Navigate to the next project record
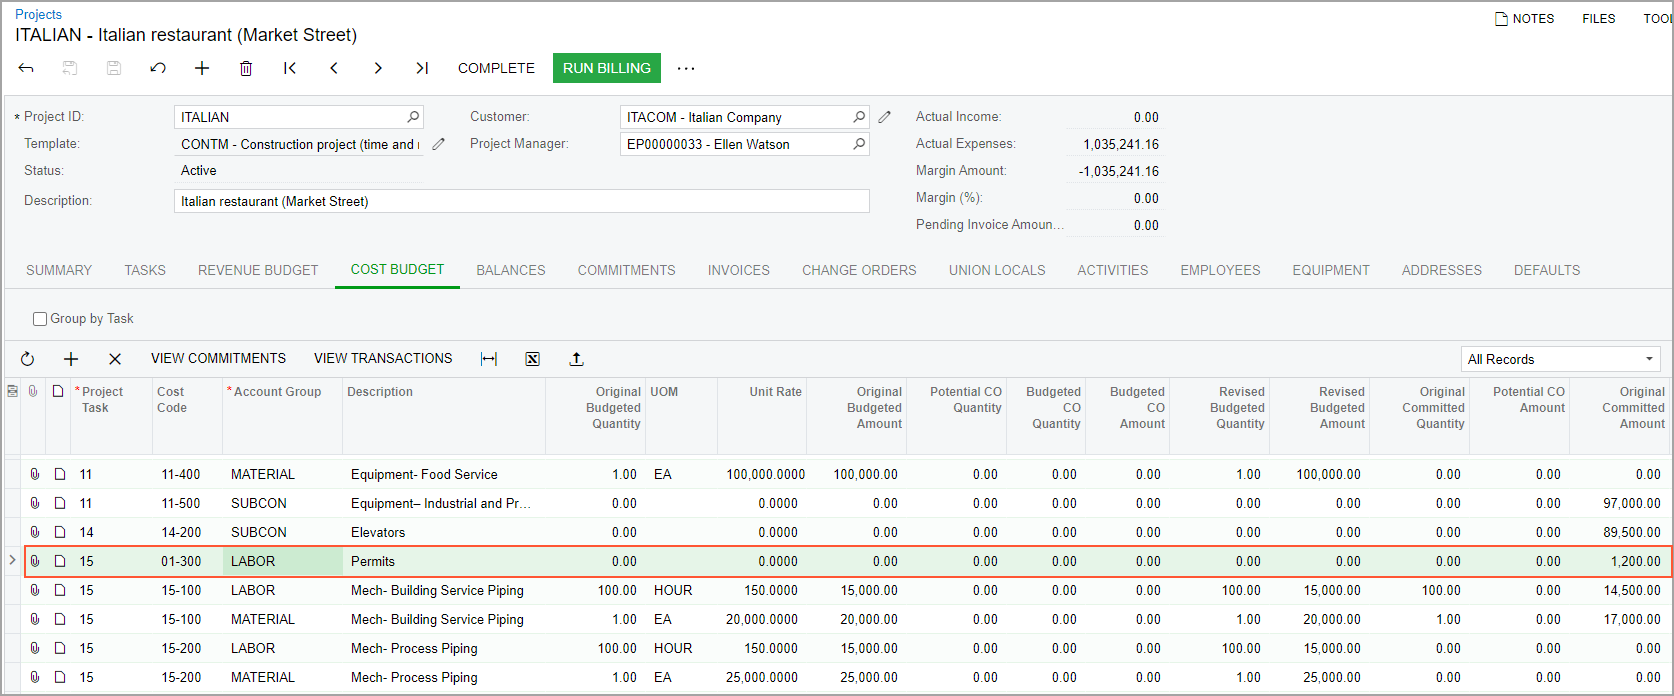 click(378, 68)
